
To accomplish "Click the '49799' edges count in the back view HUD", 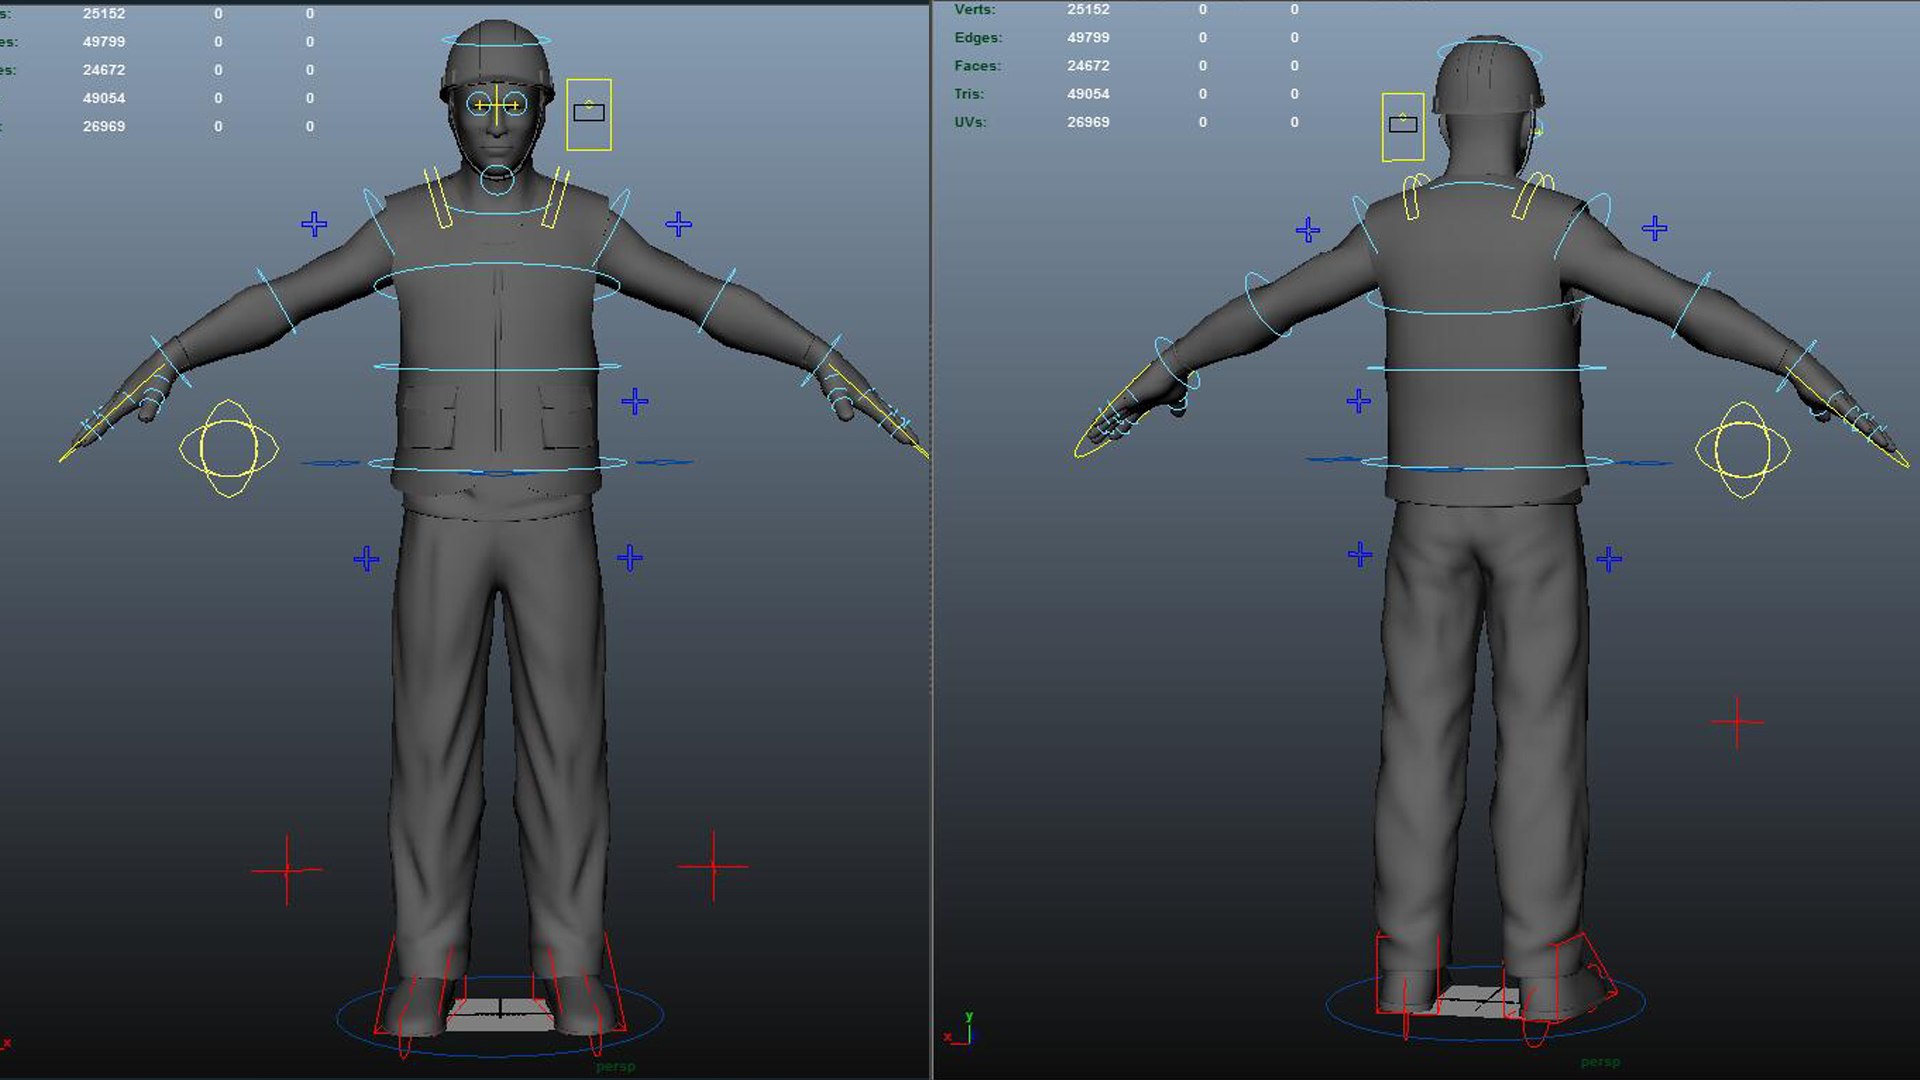I will (1088, 38).
